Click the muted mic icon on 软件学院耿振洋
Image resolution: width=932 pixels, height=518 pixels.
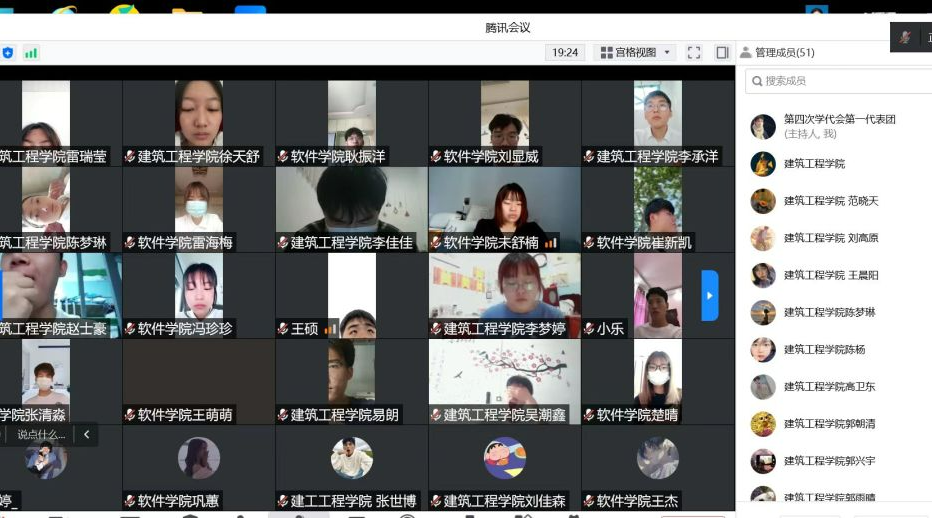283,157
